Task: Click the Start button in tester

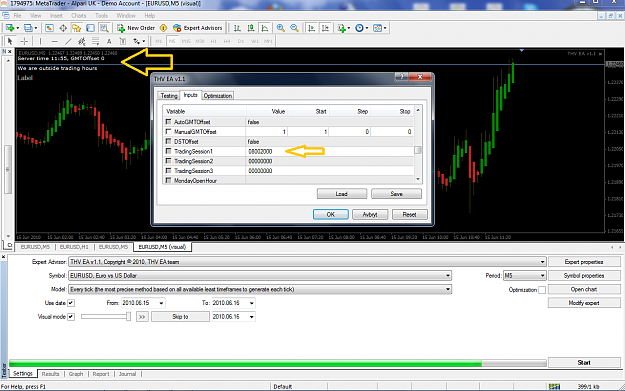Action: click(584, 362)
